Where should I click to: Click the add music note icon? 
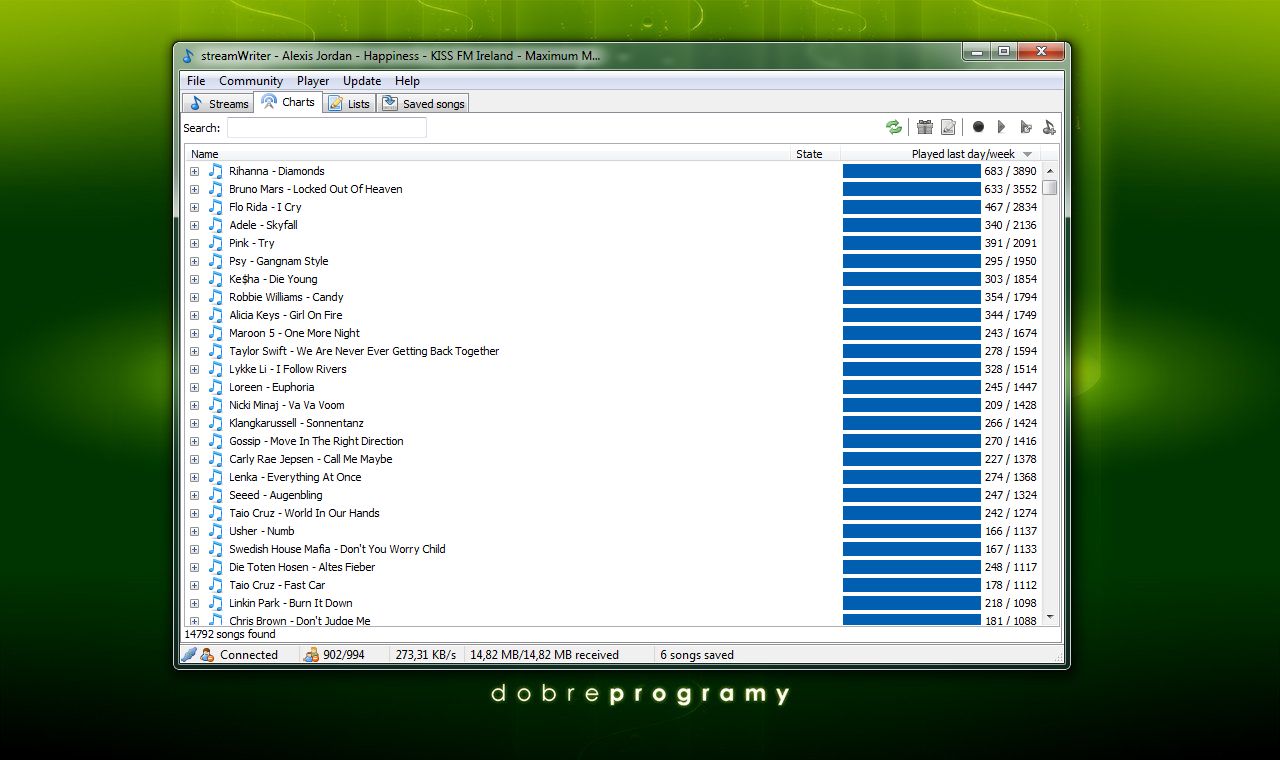(1048, 127)
